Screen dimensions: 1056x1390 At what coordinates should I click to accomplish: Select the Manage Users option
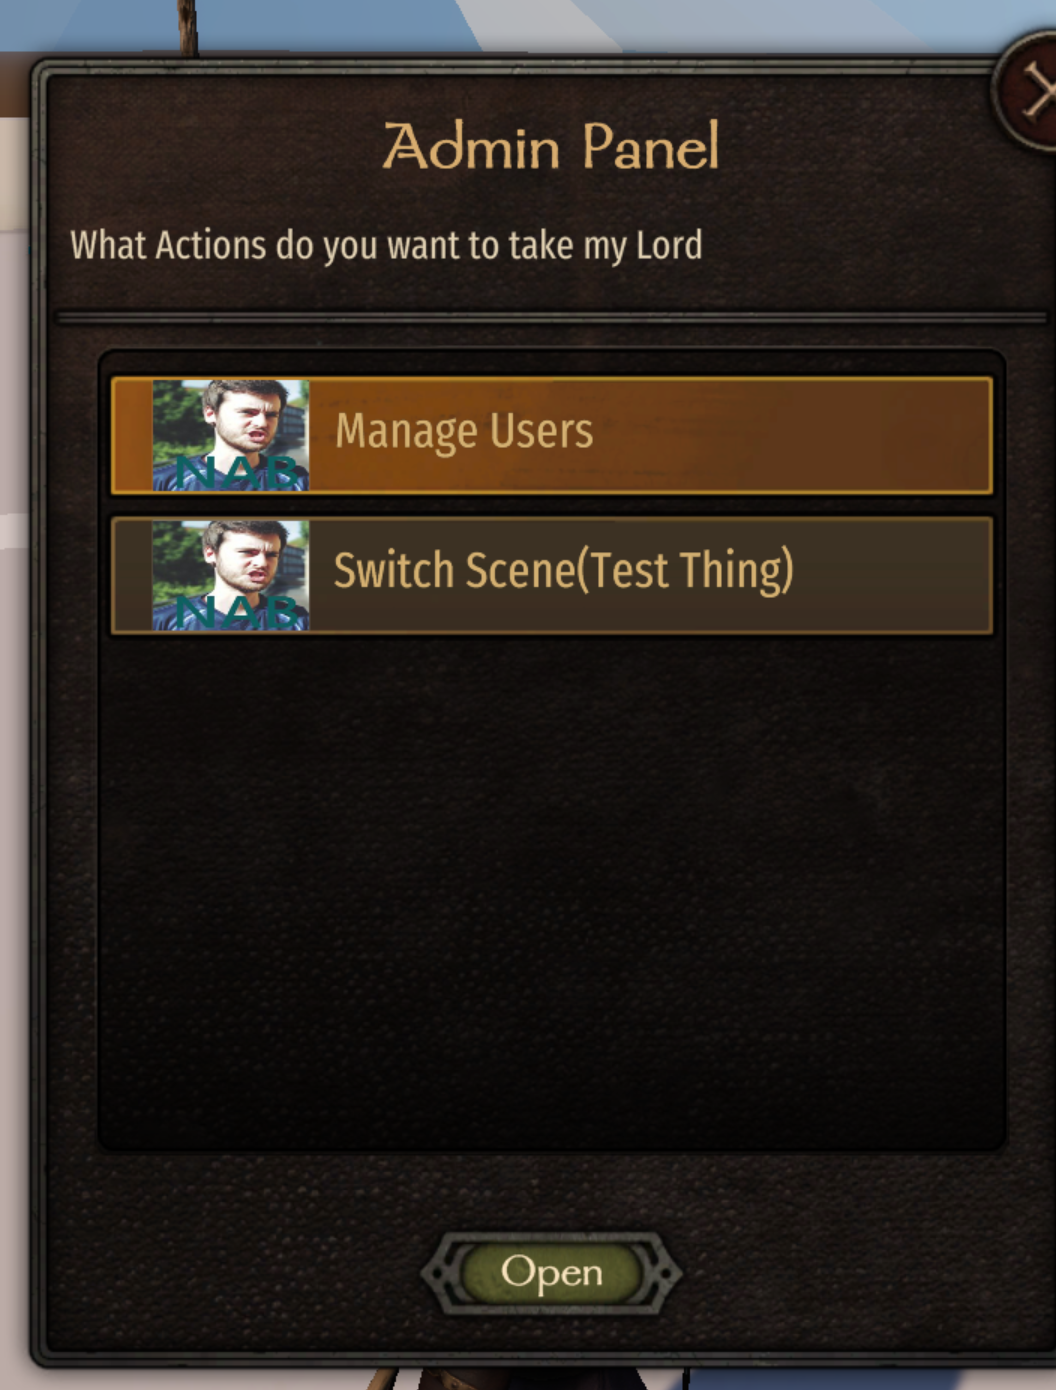(551, 435)
